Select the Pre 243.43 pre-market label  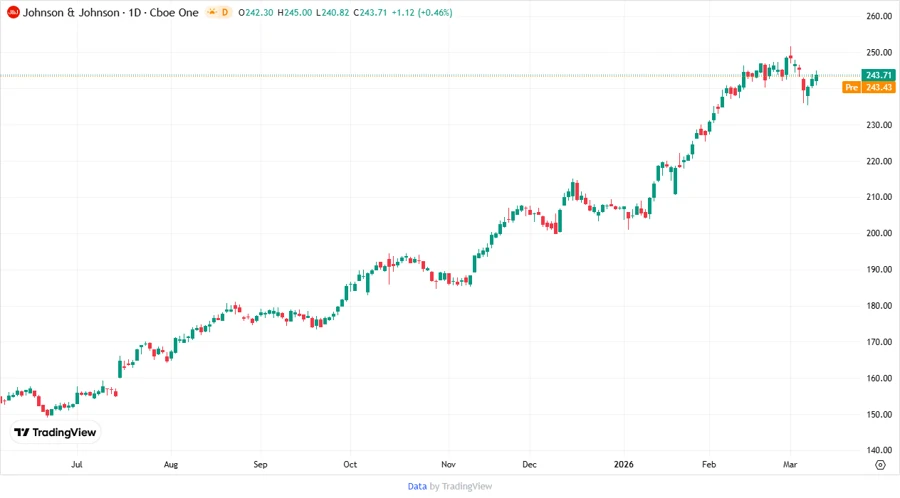click(869, 87)
